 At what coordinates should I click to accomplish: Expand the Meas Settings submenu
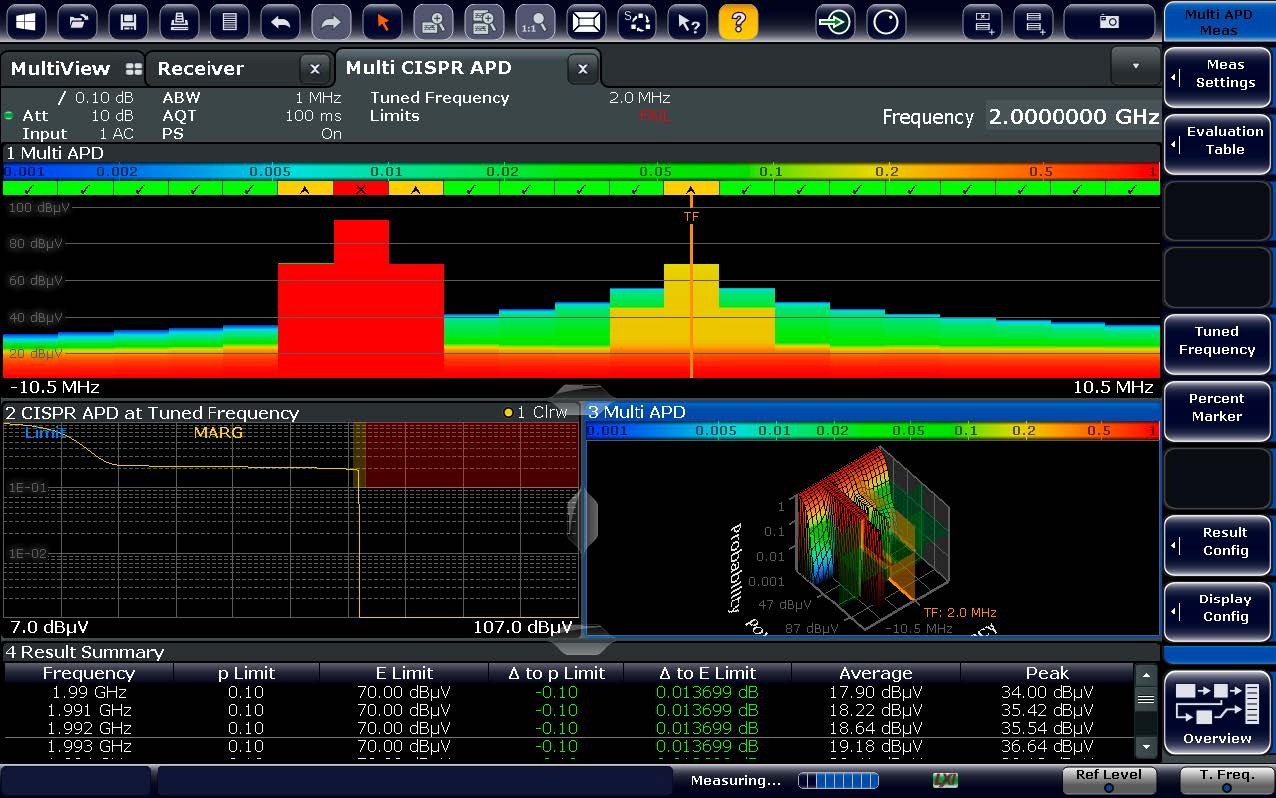1217,74
